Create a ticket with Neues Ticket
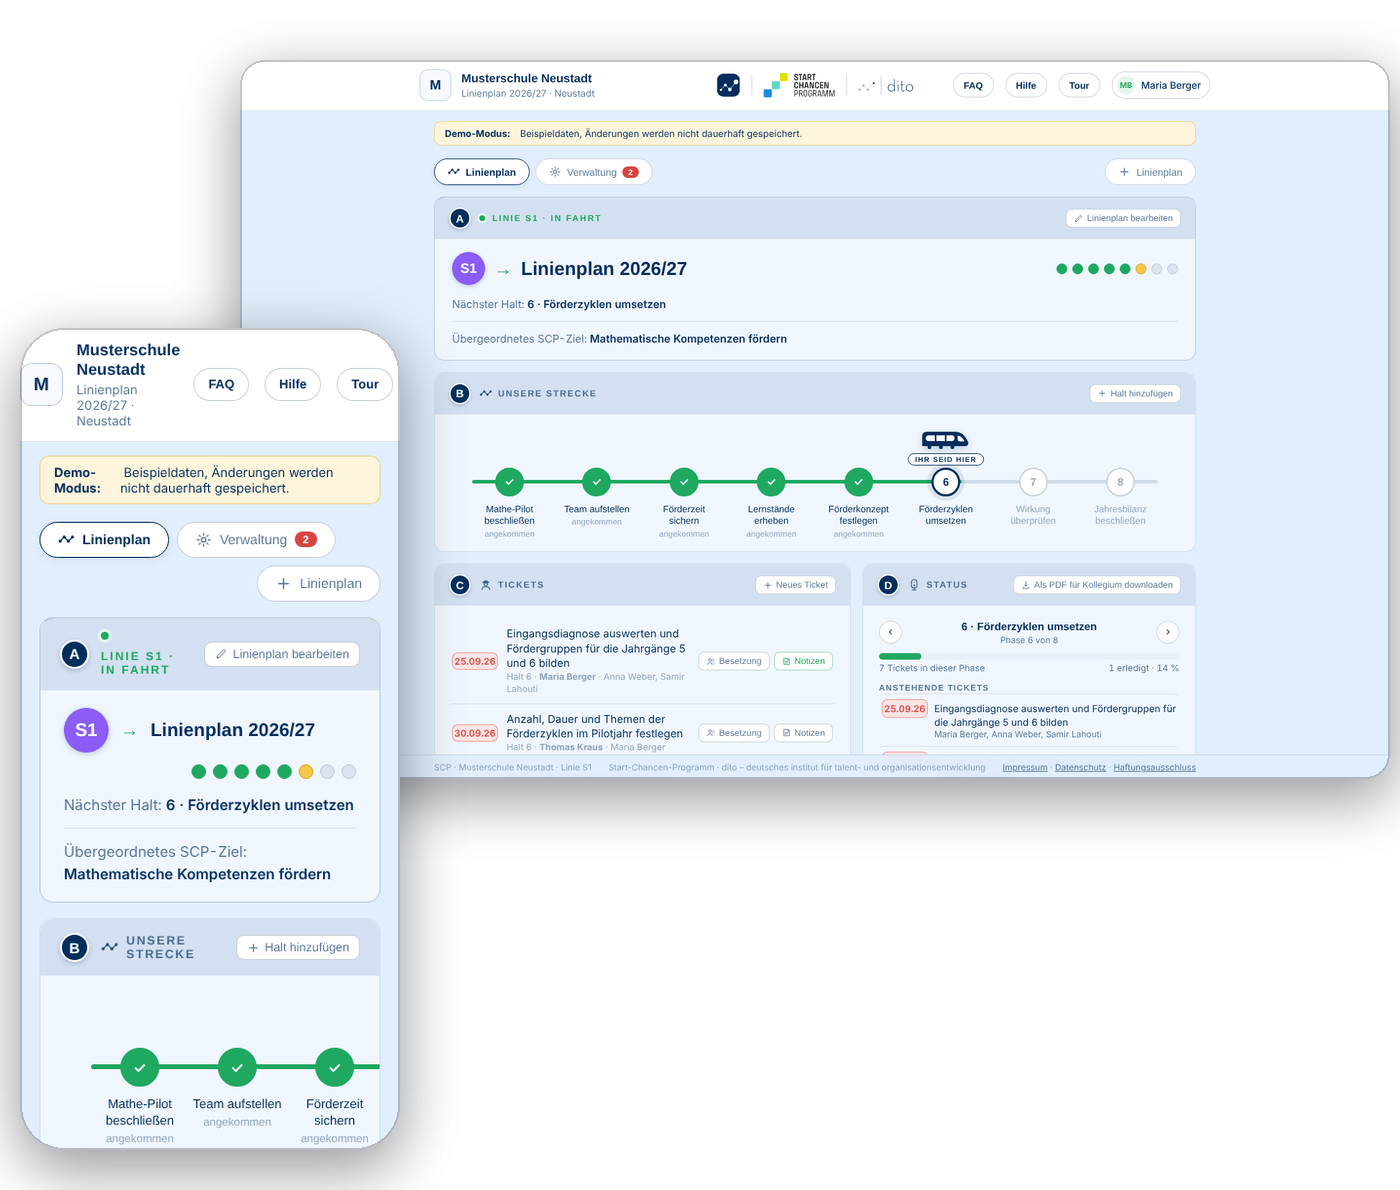Image resolution: width=1400 pixels, height=1190 pixels. click(x=796, y=585)
